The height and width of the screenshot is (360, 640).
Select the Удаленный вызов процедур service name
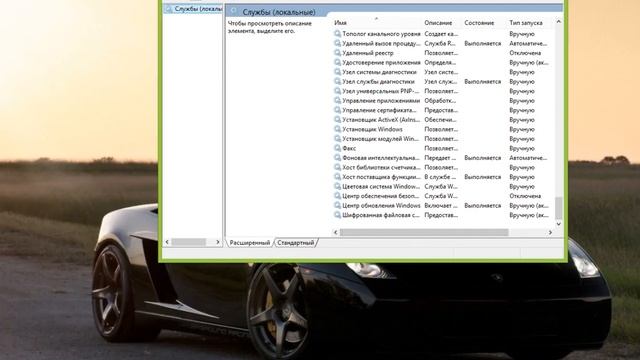[x=381, y=43]
